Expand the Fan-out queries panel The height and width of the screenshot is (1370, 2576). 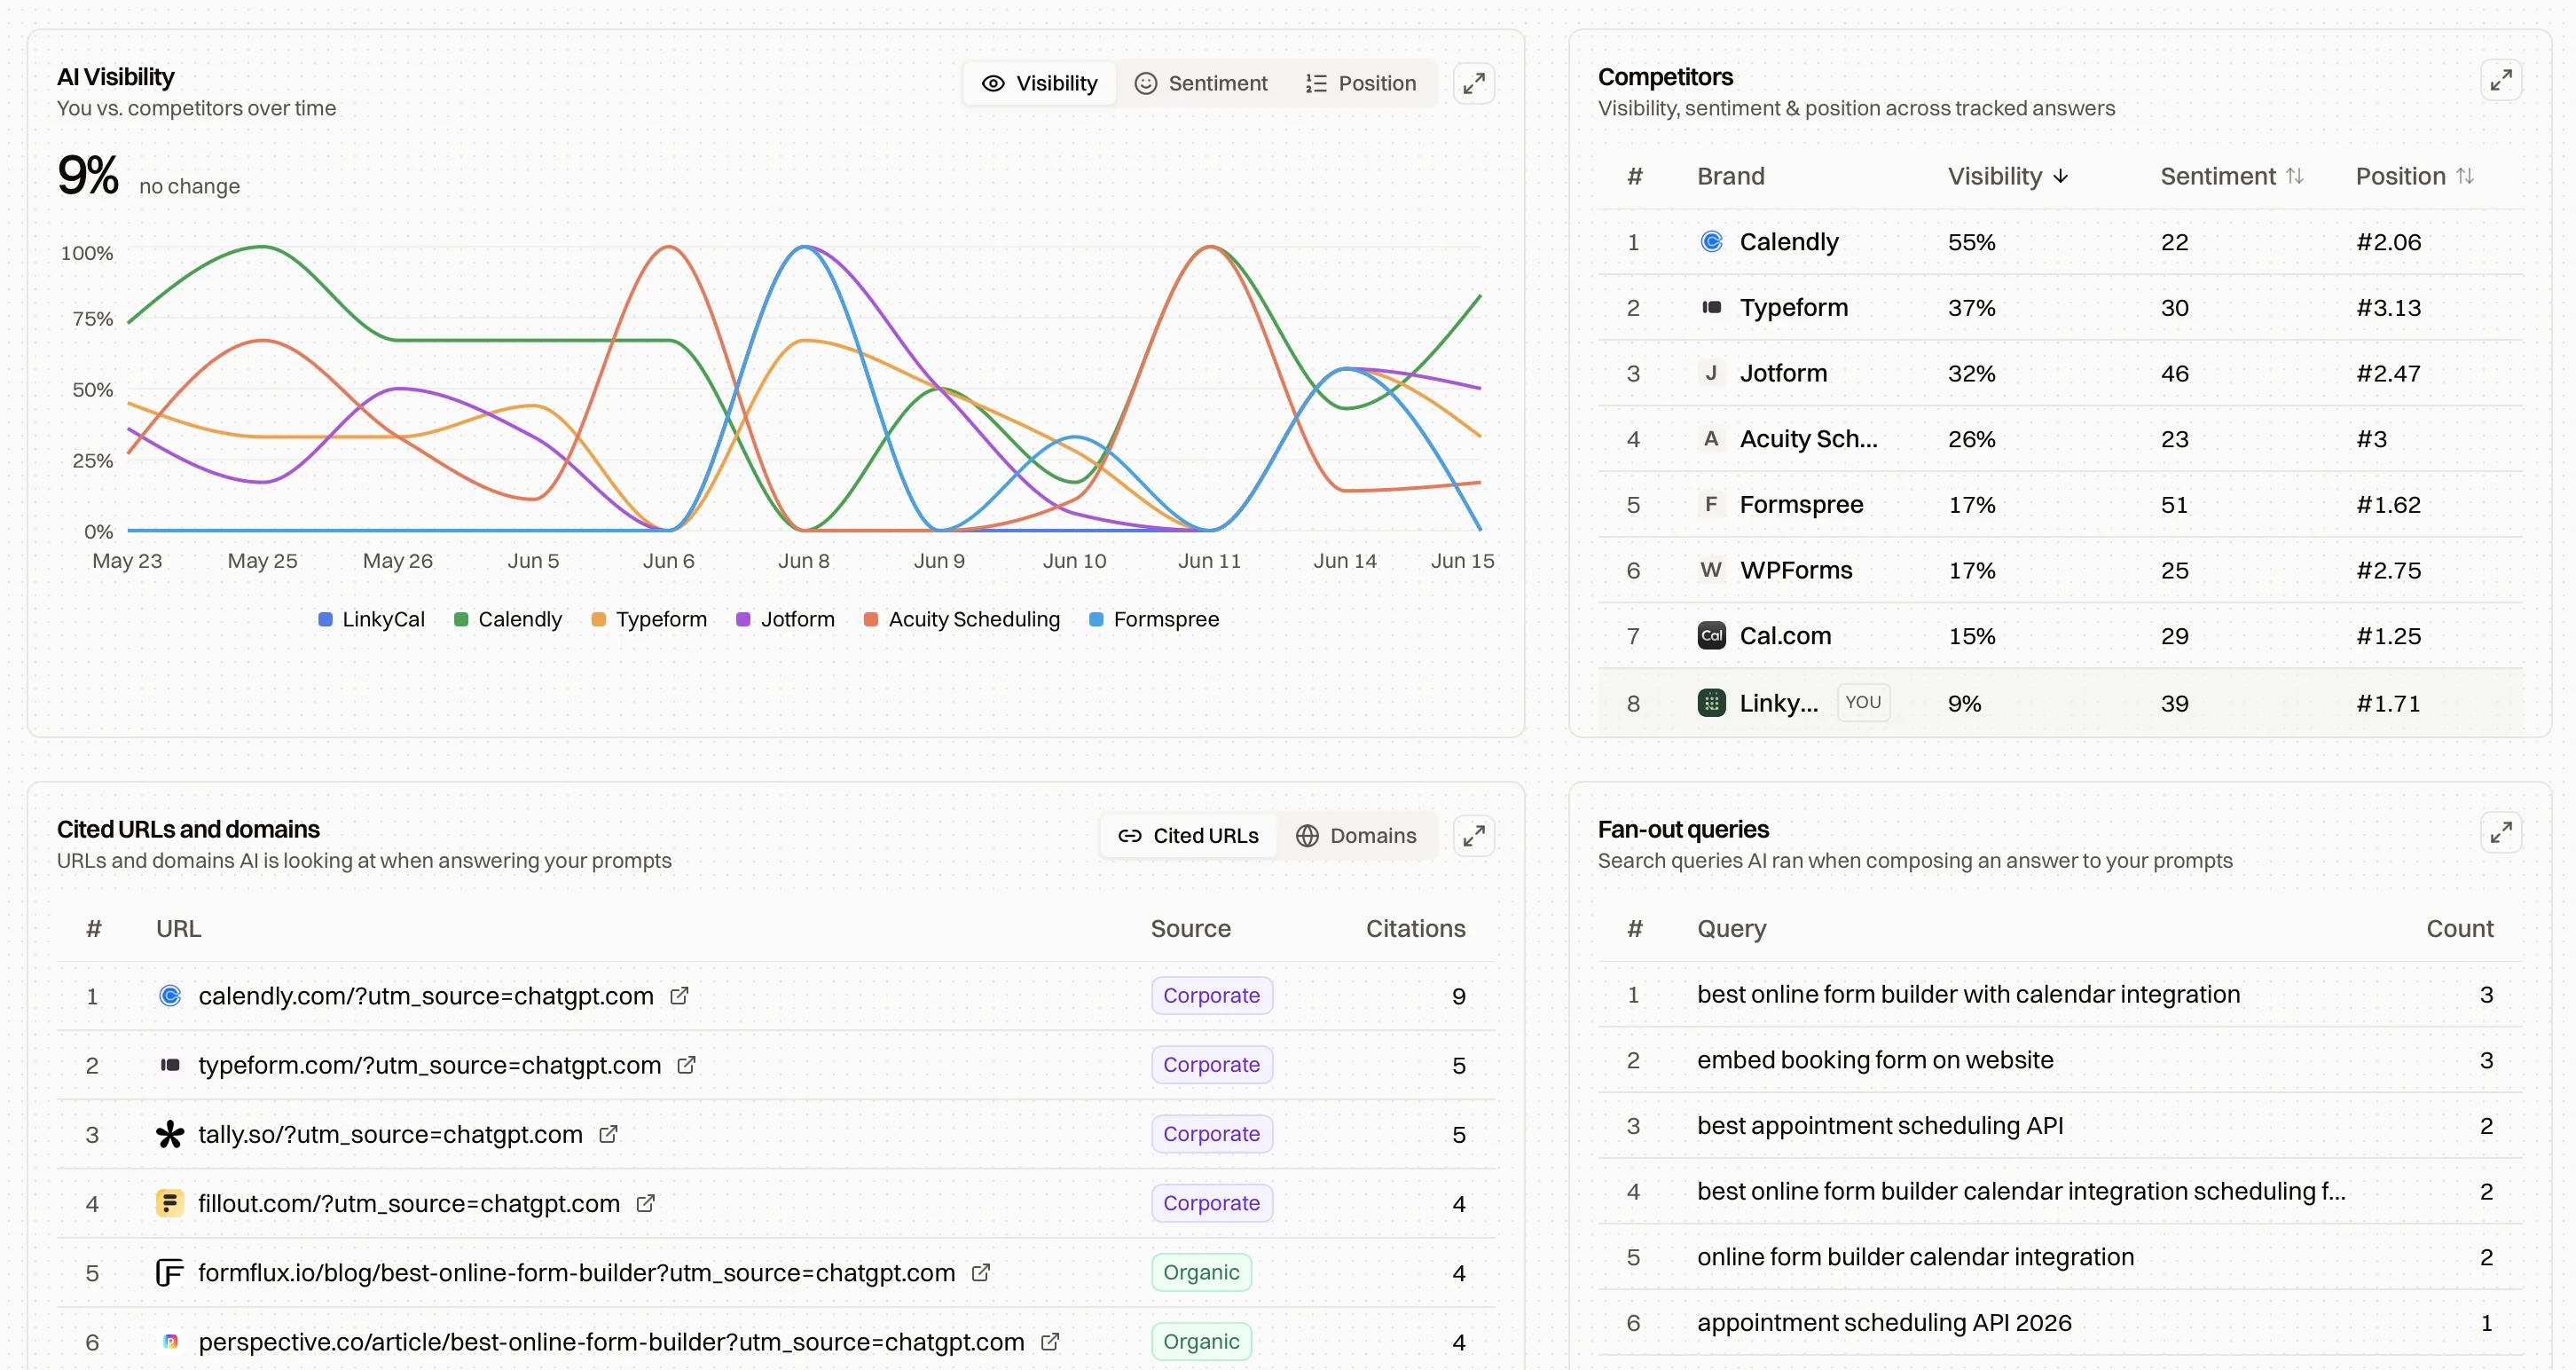[x=2500, y=832]
